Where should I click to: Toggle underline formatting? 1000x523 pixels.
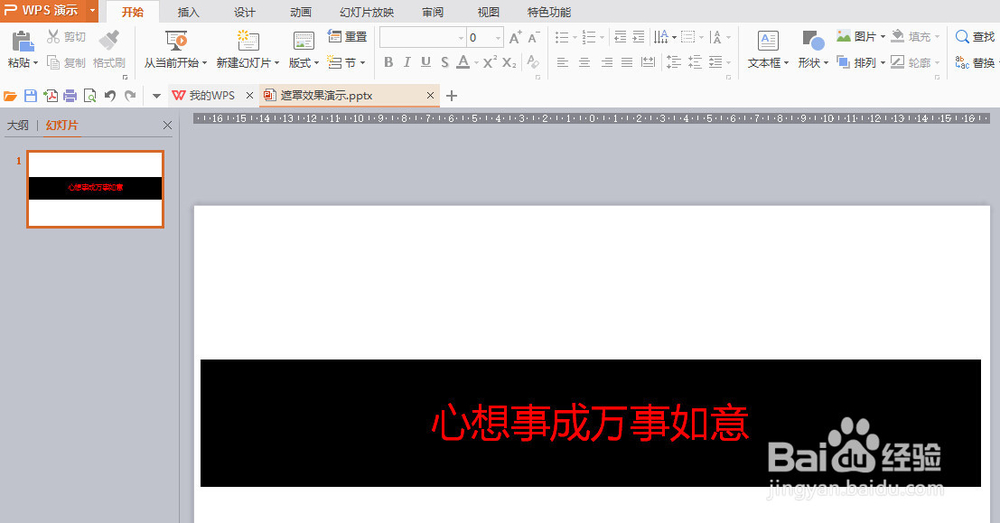[x=426, y=63]
